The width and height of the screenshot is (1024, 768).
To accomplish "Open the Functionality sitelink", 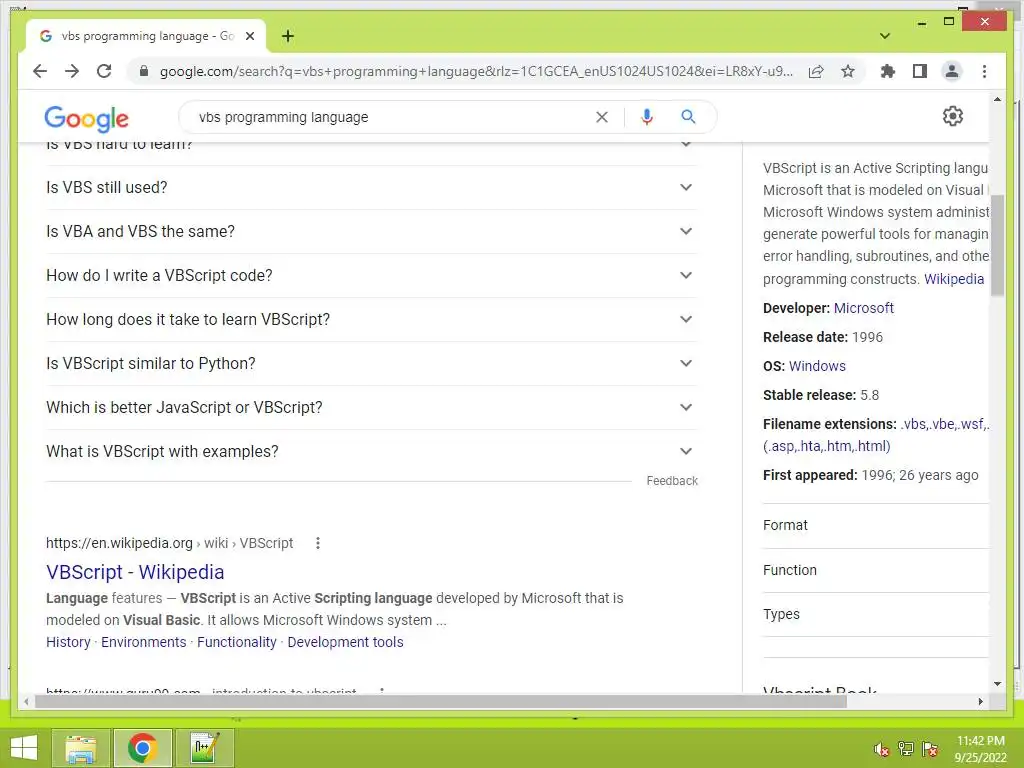I will point(237,643).
